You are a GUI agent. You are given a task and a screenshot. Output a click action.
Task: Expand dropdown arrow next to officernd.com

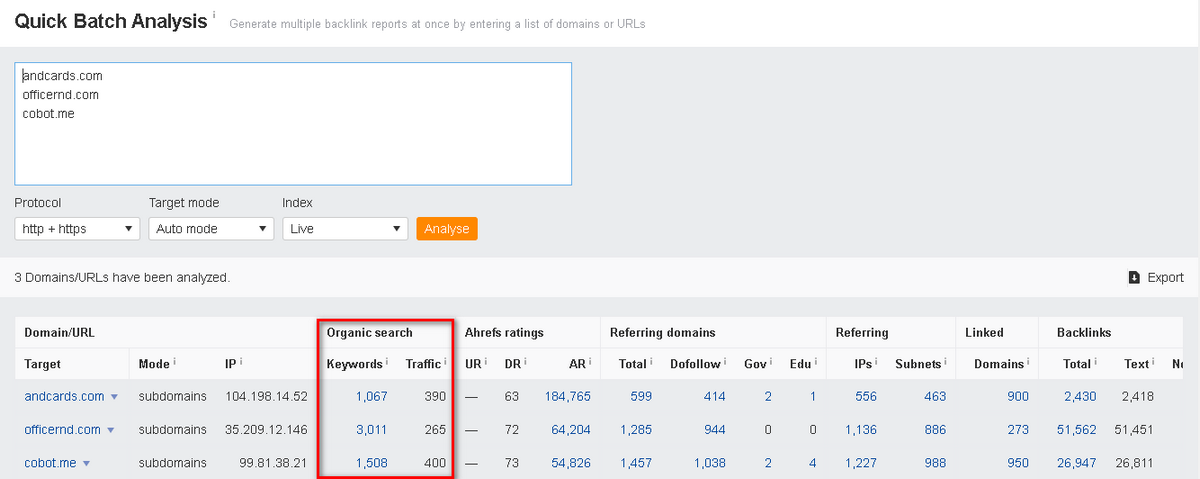pos(110,430)
